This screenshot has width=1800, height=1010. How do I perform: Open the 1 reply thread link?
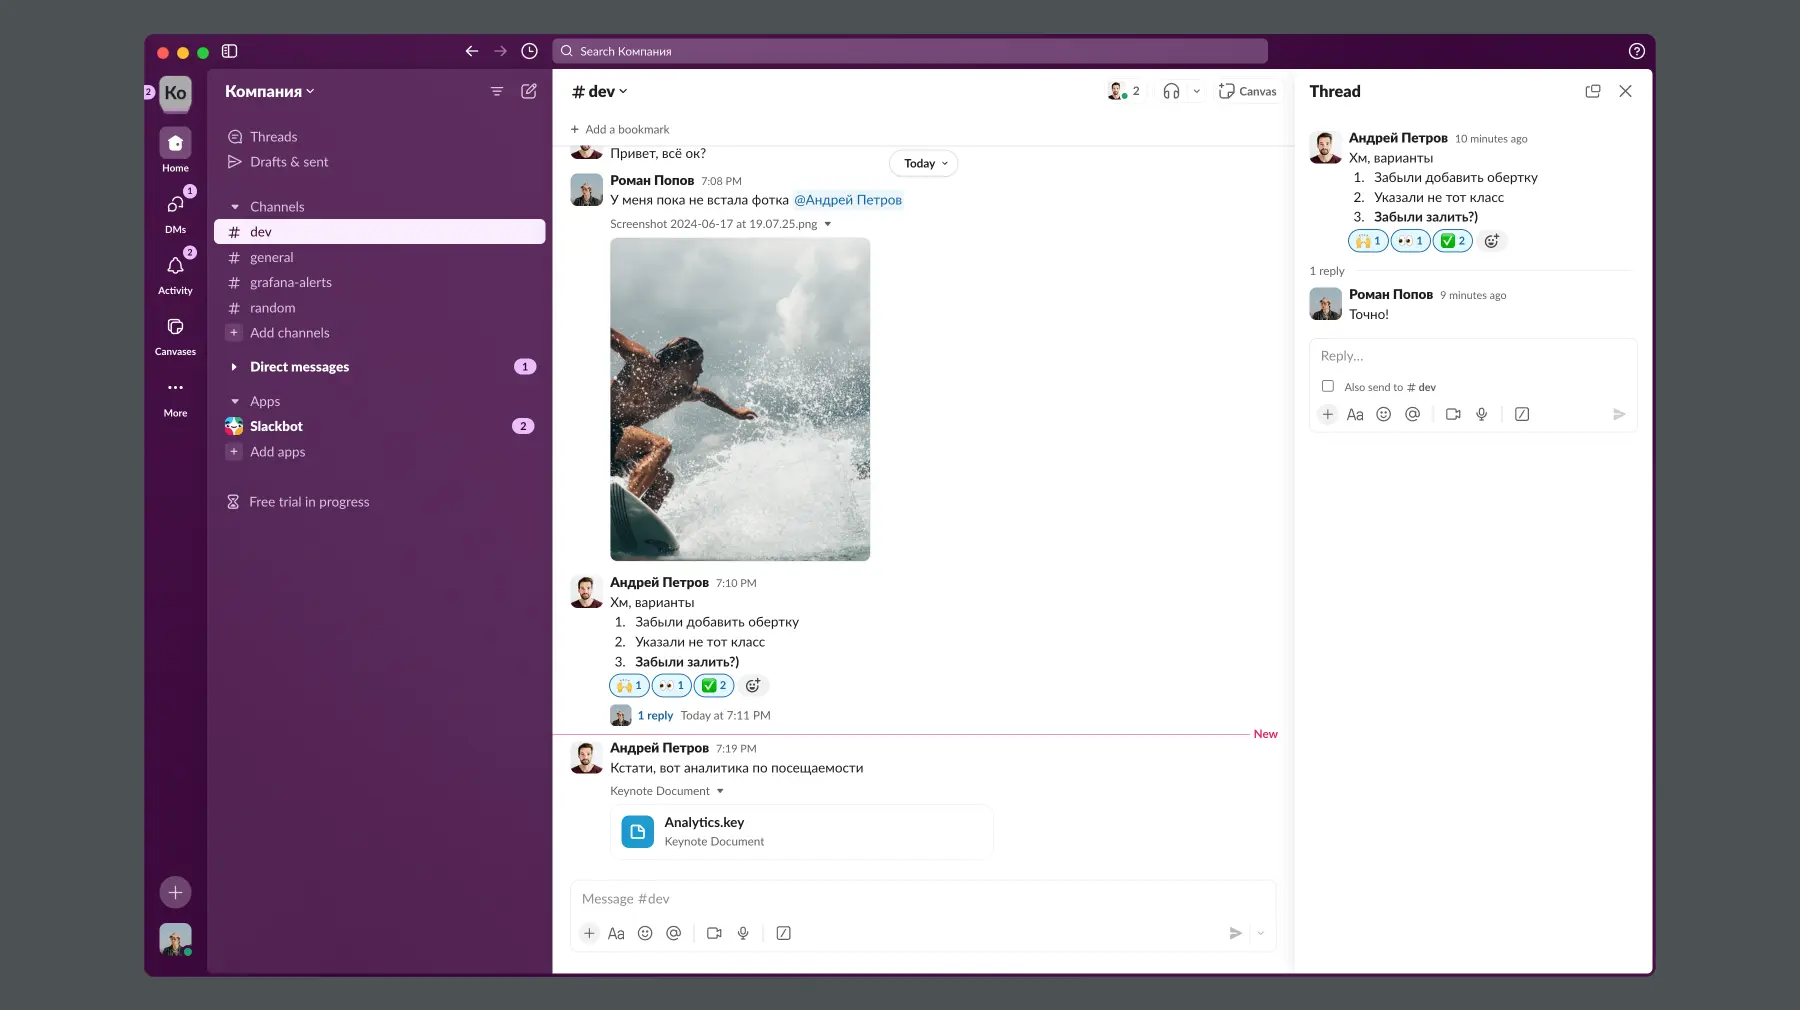click(655, 716)
